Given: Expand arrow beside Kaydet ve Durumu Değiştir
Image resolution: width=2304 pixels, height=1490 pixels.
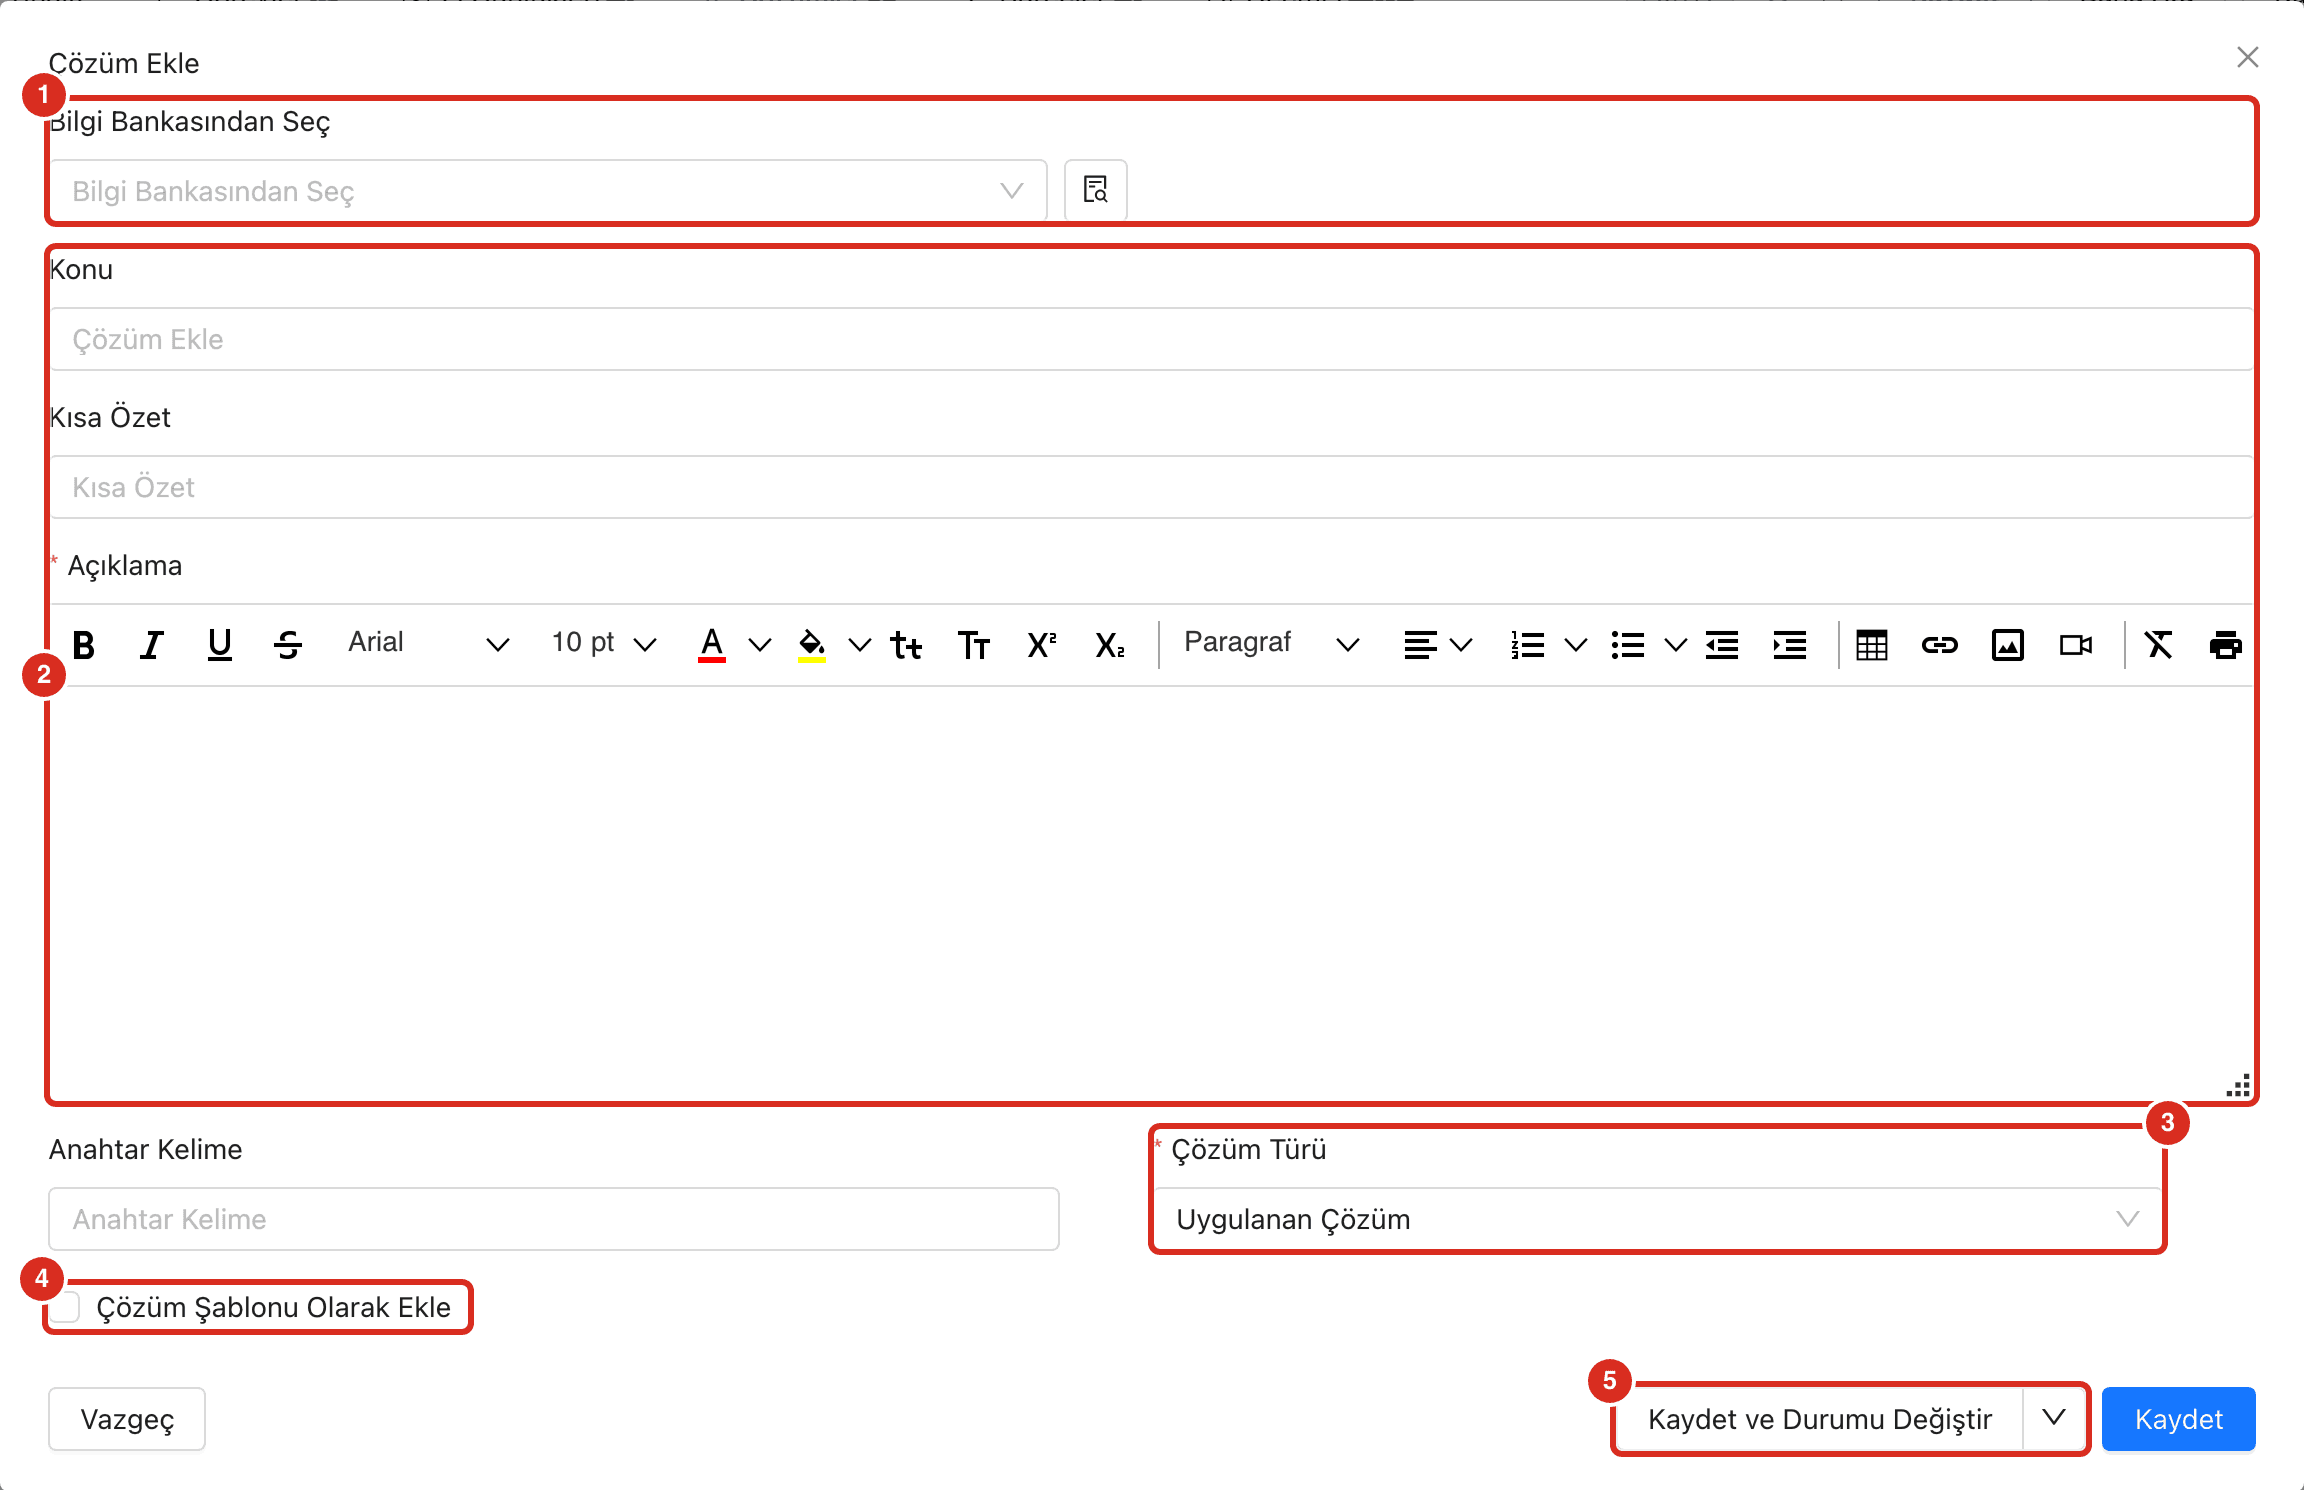Looking at the screenshot, I should [2054, 1418].
